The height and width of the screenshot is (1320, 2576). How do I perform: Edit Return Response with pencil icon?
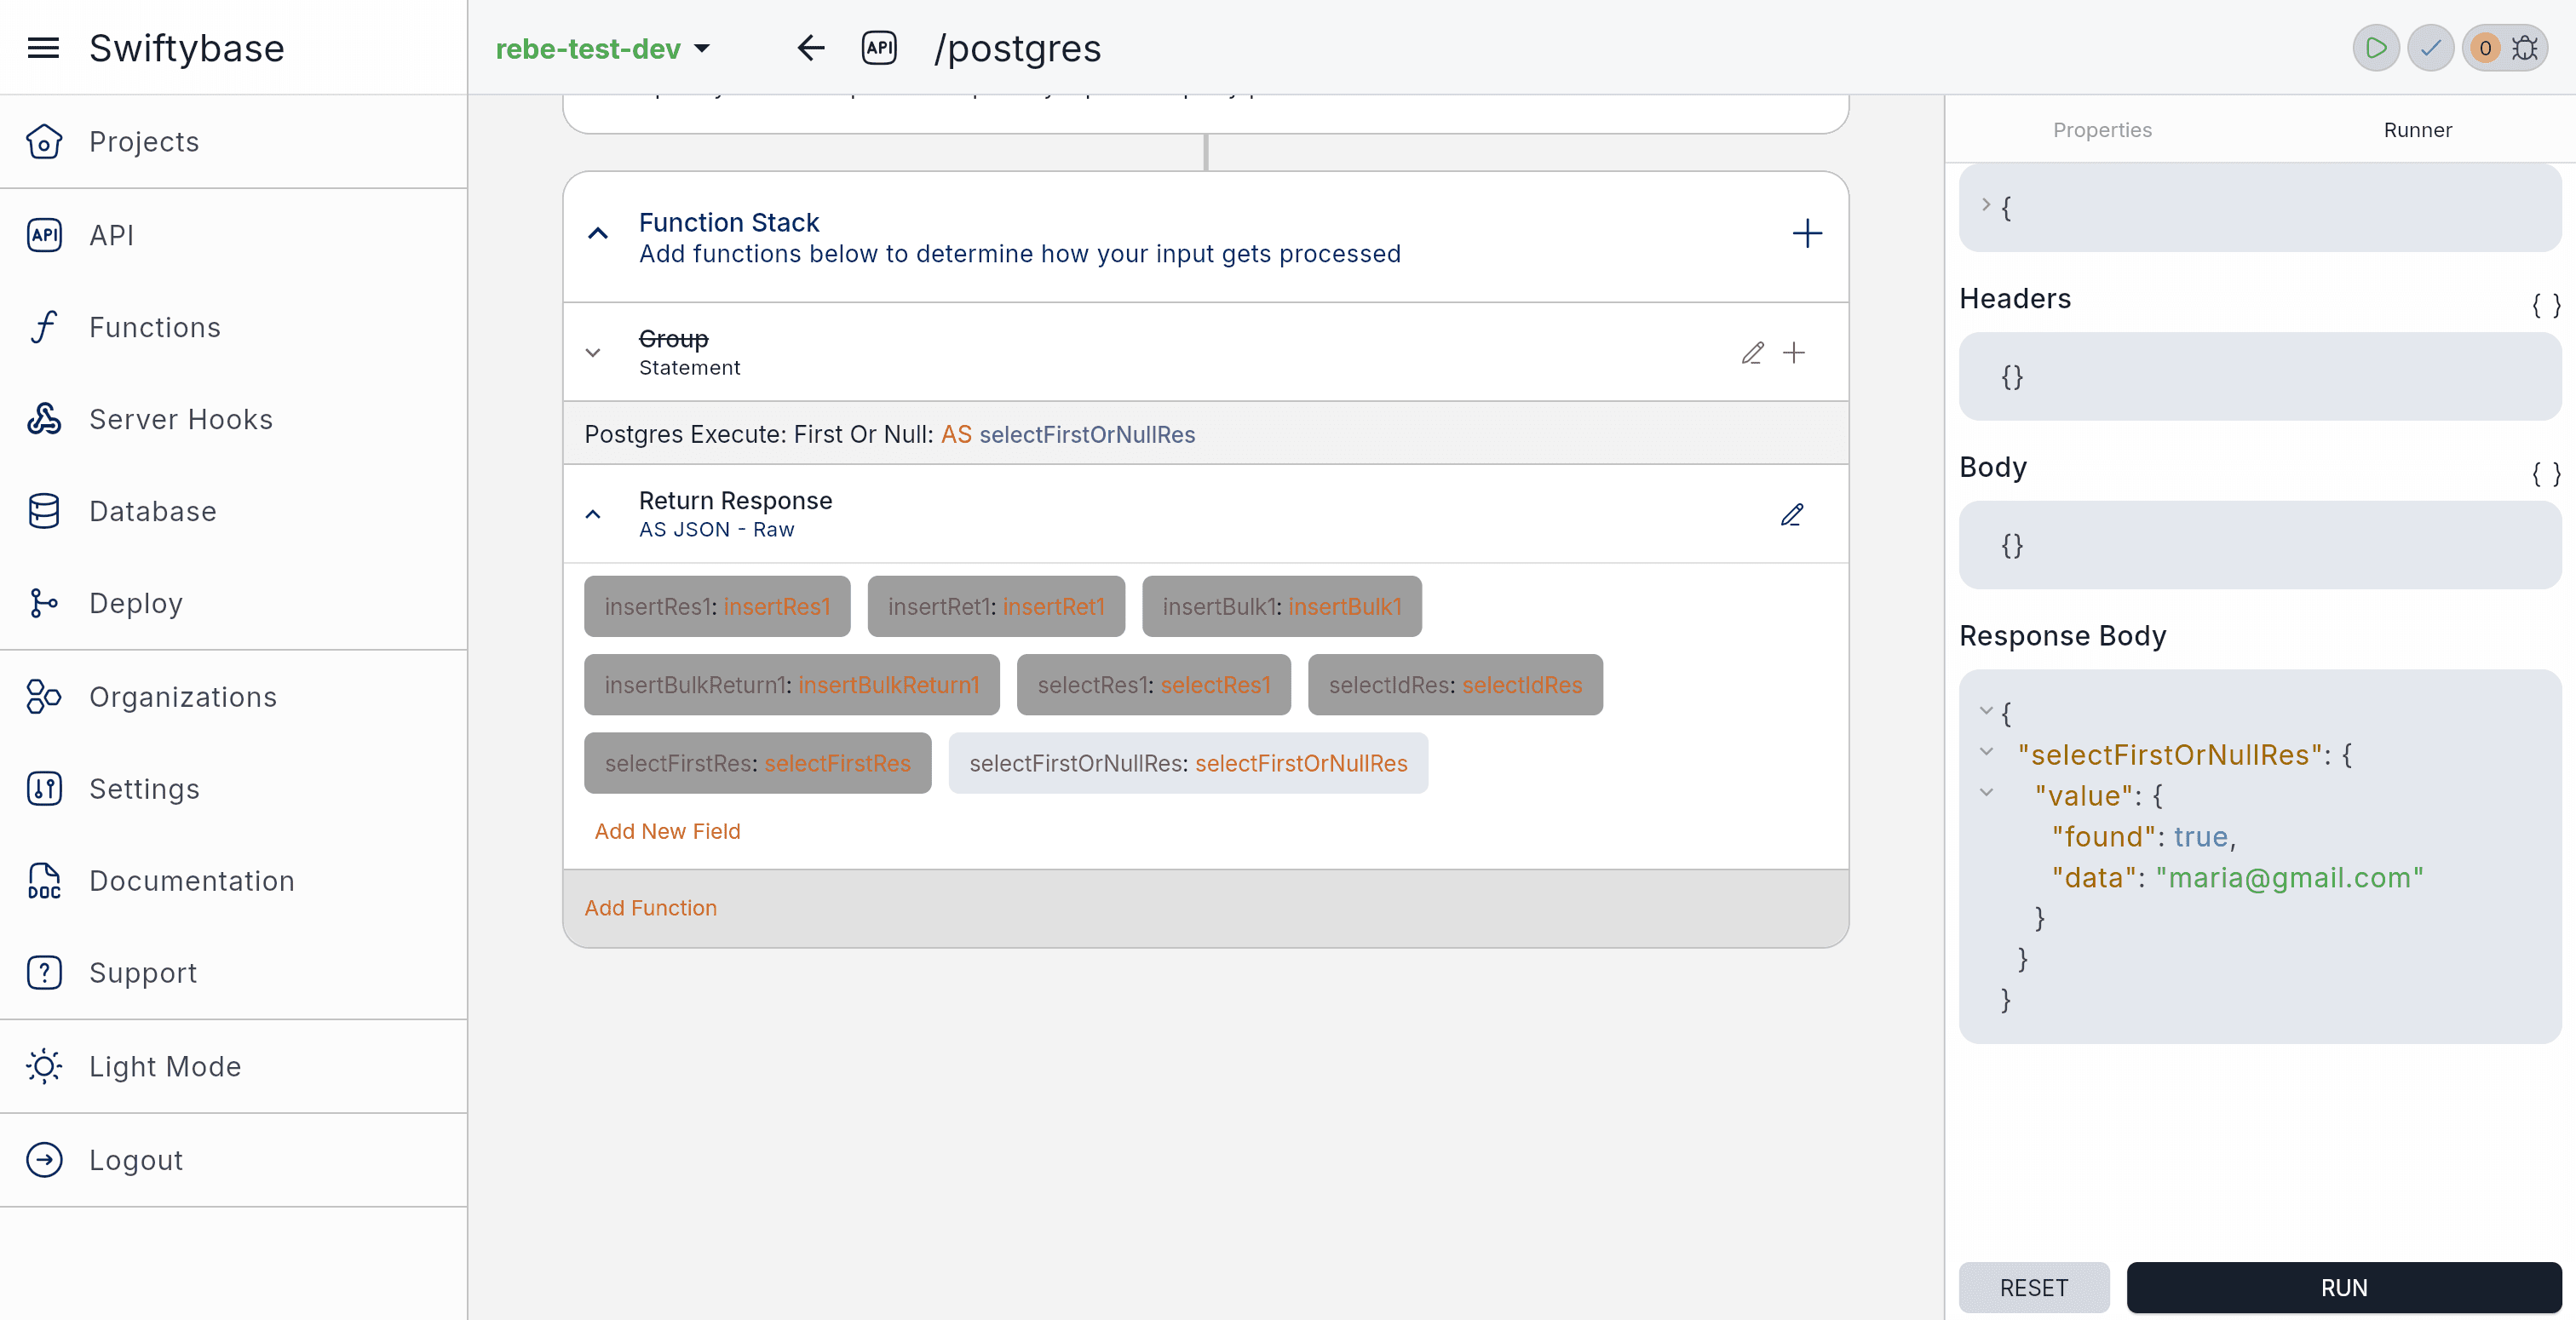click(x=1792, y=515)
